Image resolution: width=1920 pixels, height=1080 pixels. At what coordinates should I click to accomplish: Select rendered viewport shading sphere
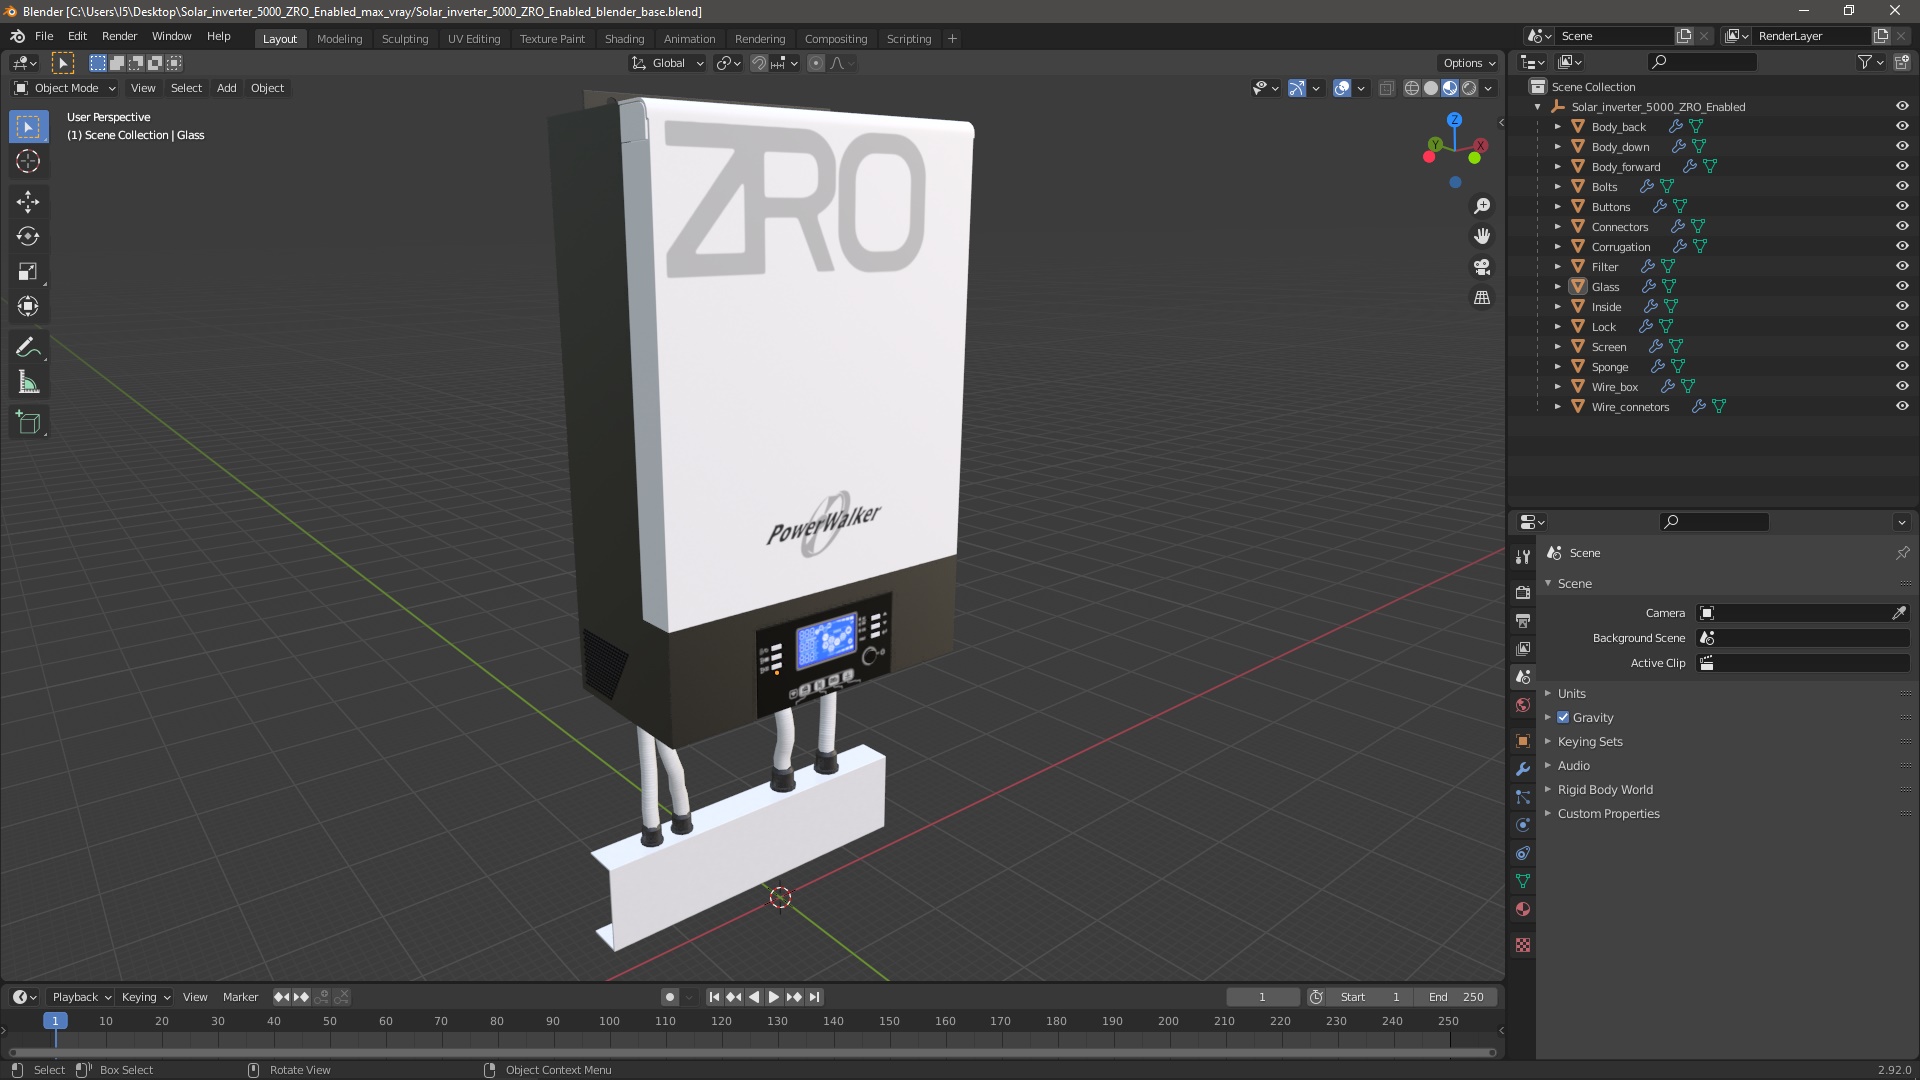coord(1469,88)
